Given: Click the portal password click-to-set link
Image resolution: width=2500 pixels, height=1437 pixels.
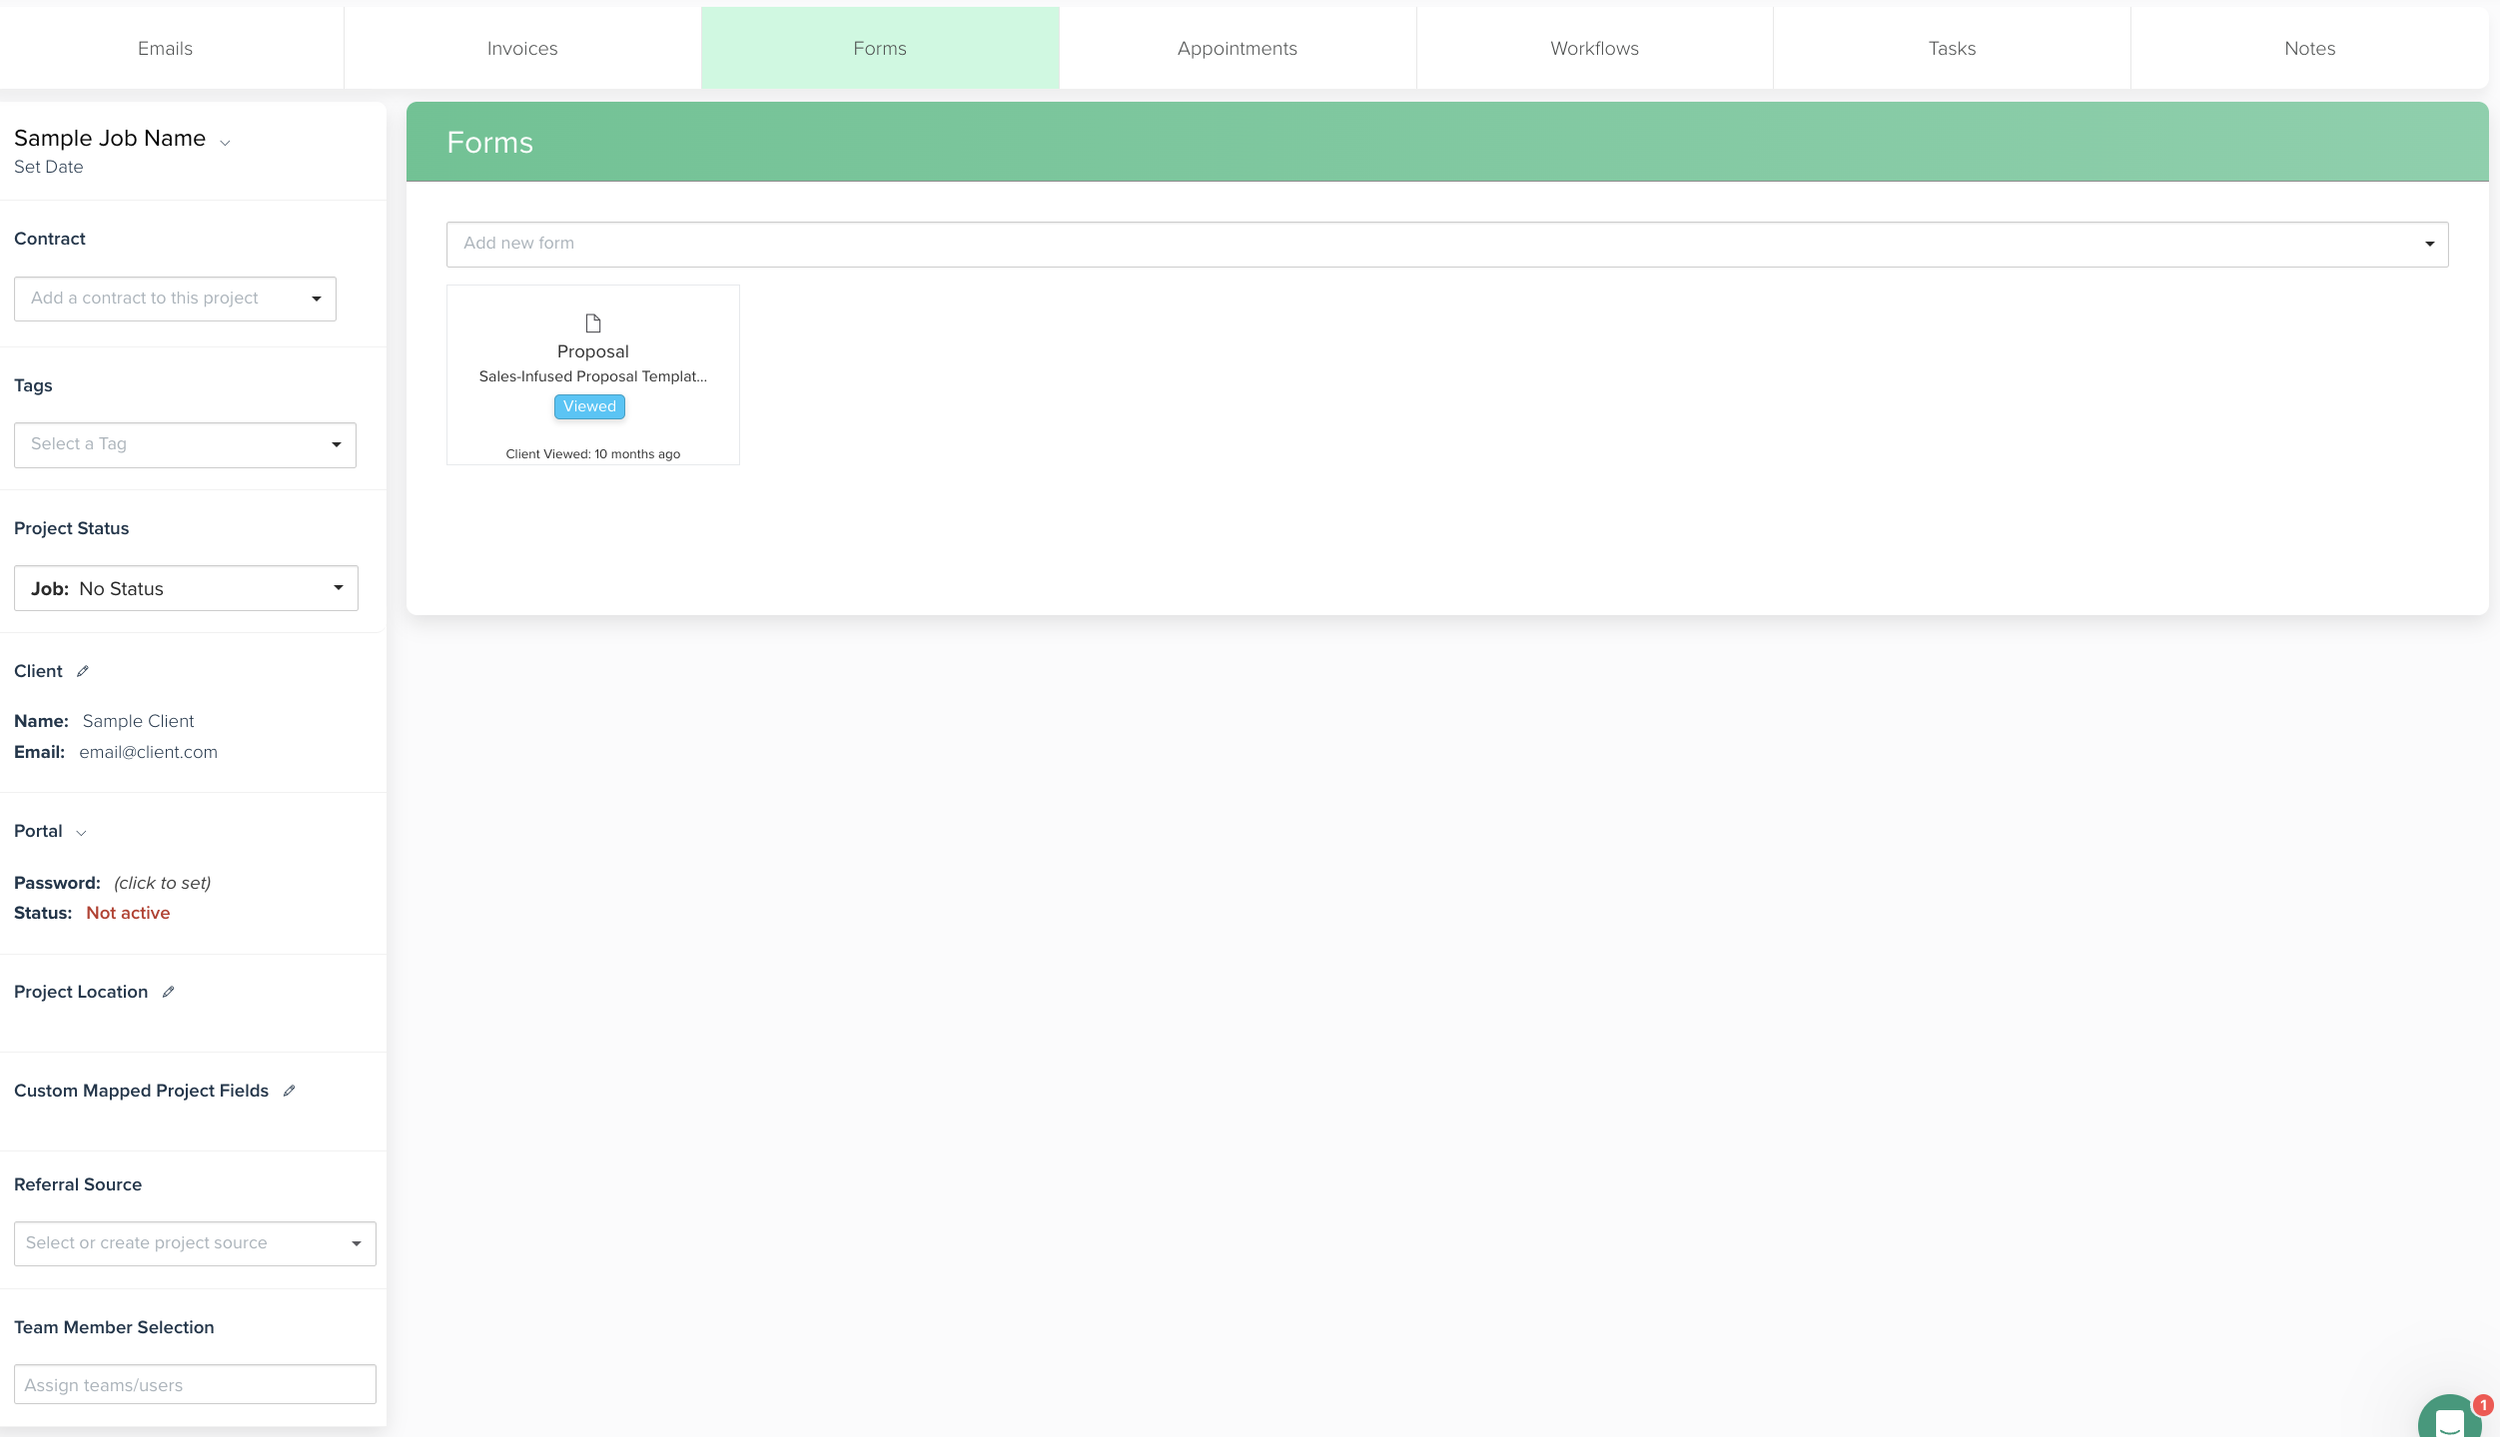Looking at the screenshot, I should 162,883.
